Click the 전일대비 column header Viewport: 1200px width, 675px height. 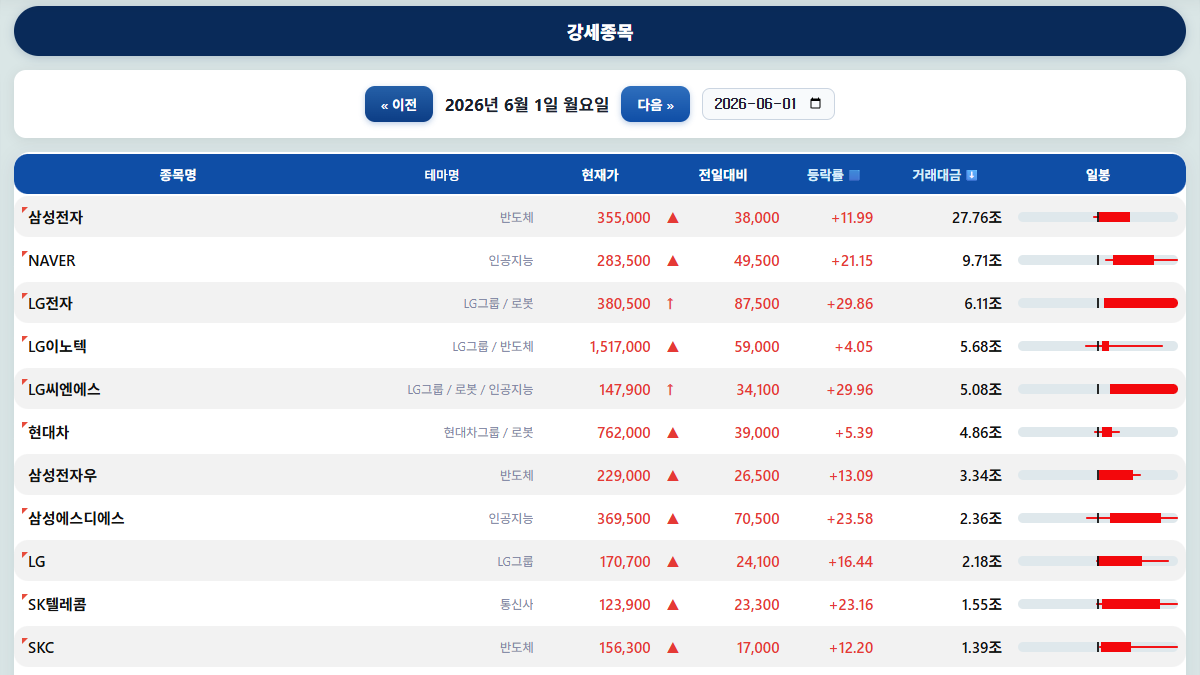723,175
